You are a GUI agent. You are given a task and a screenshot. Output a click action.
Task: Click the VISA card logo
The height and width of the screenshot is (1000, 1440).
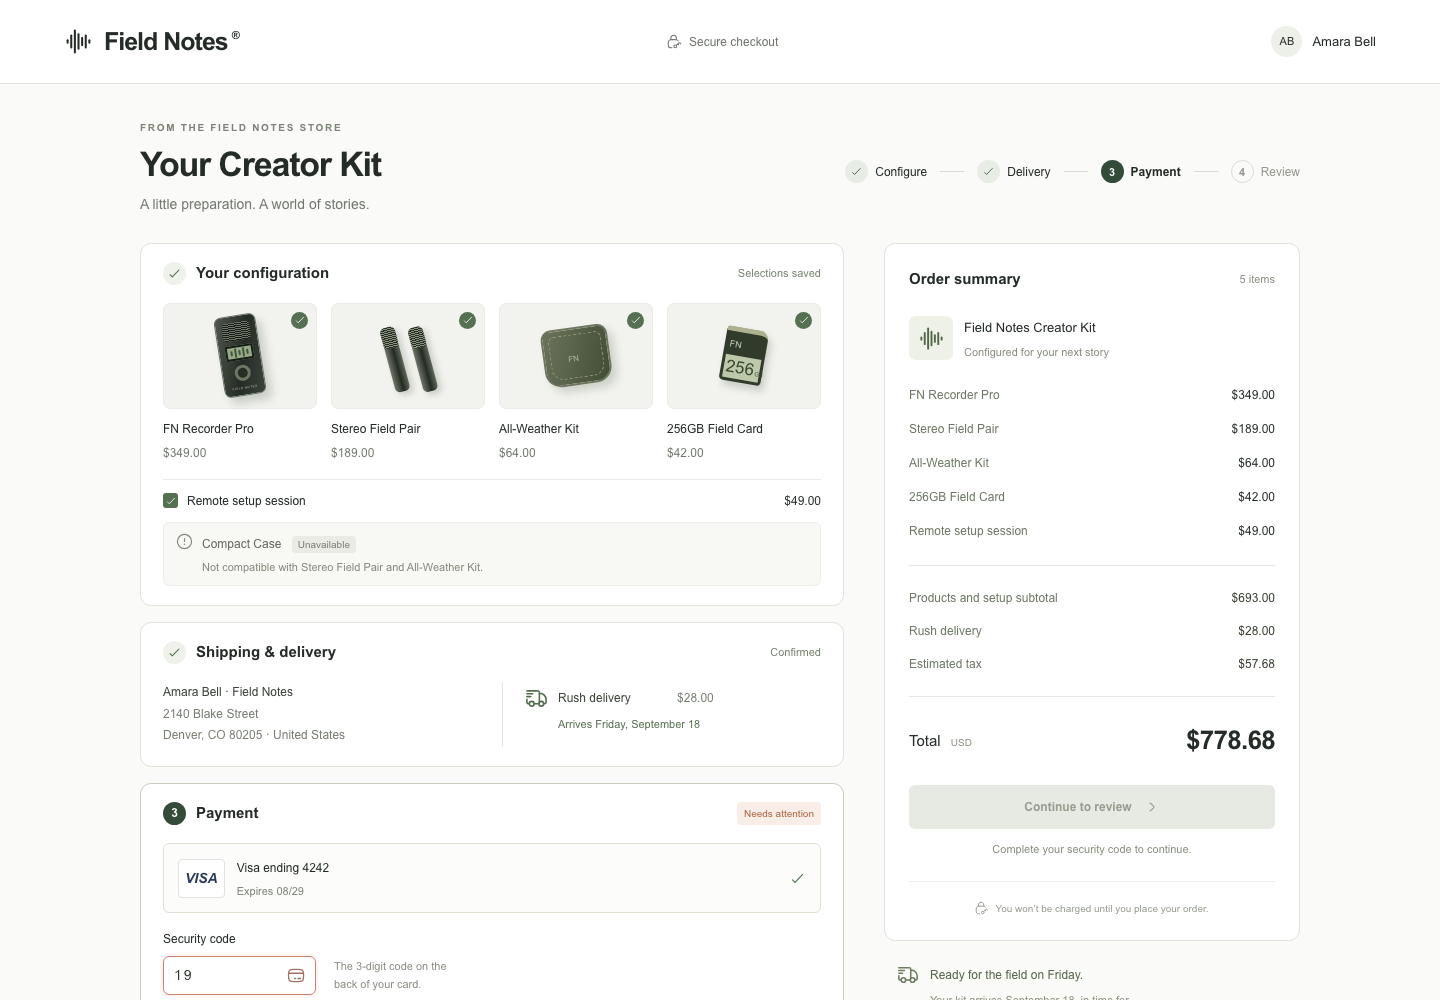[201, 878]
